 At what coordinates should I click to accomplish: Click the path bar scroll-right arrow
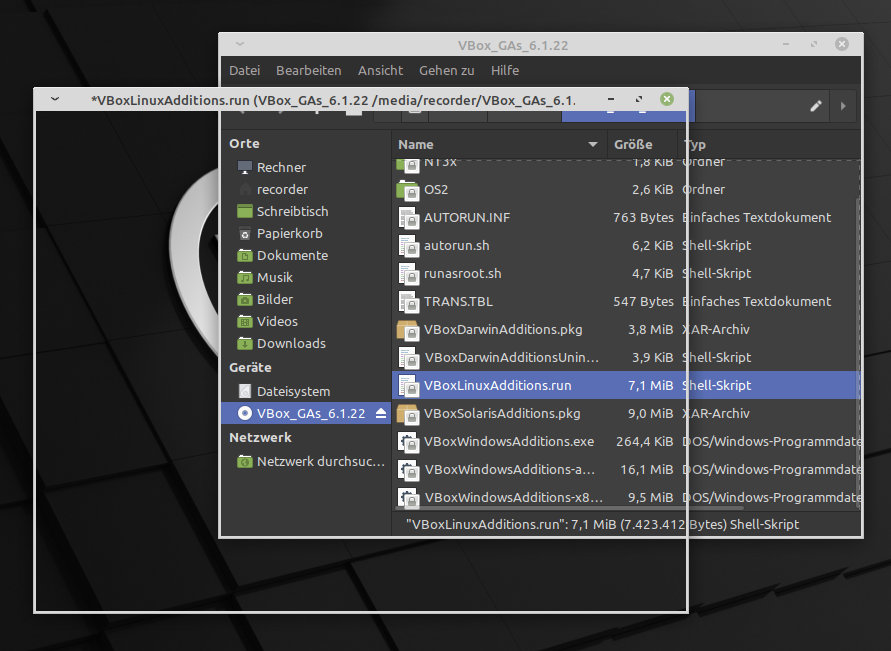[843, 106]
